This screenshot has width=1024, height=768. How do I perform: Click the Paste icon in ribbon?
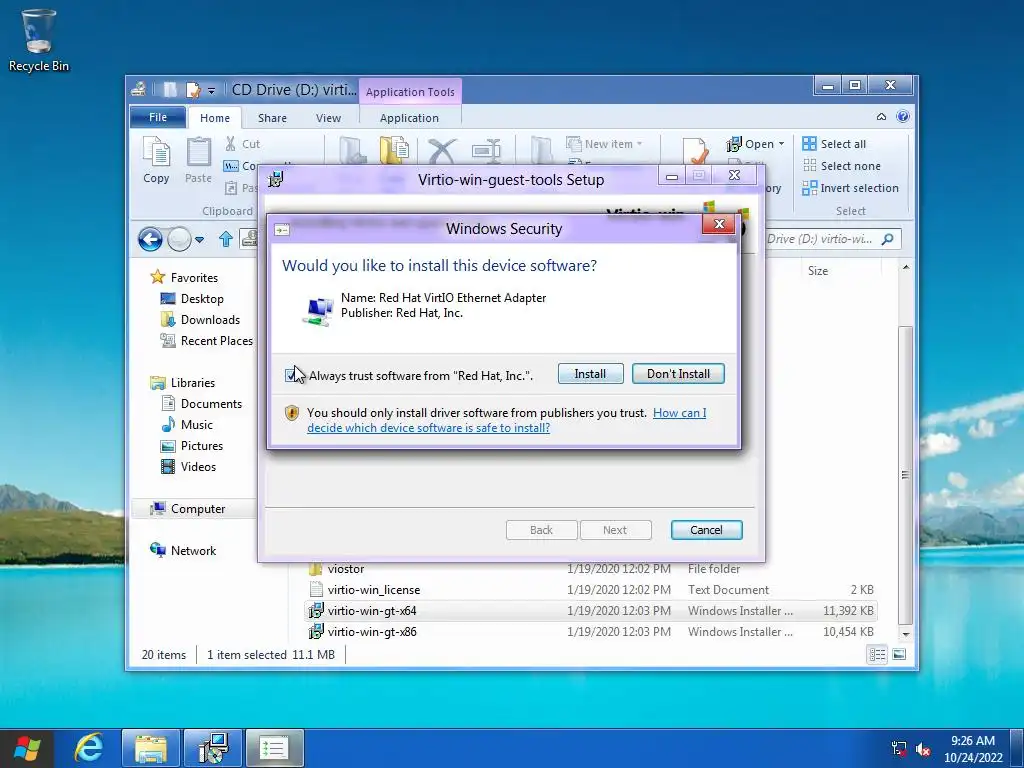[199, 160]
